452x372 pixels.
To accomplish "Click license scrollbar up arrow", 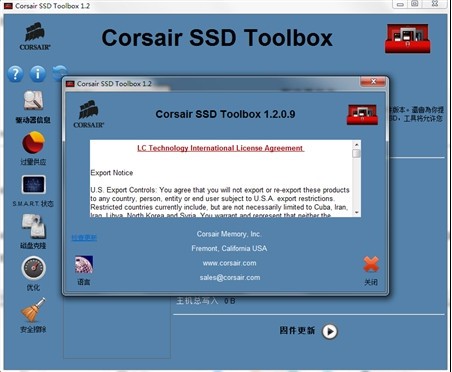I will 356,145.
